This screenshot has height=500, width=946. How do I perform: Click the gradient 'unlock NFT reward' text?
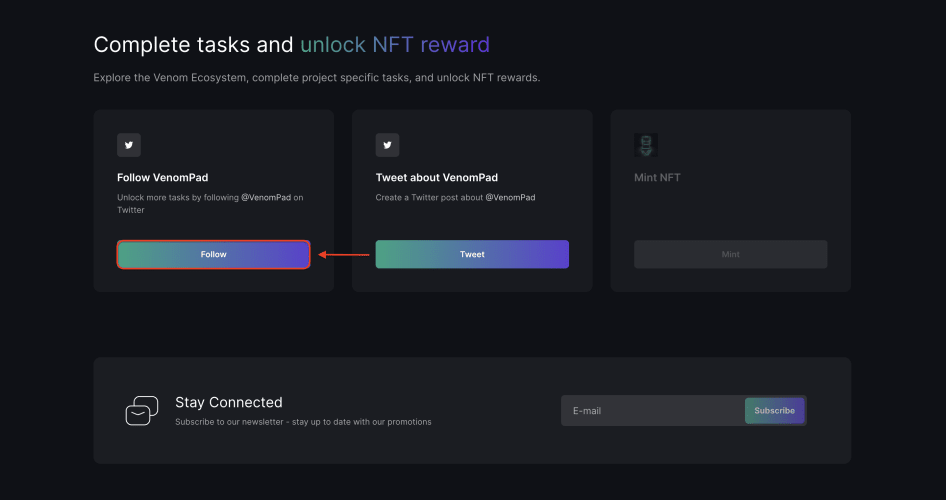click(x=395, y=45)
